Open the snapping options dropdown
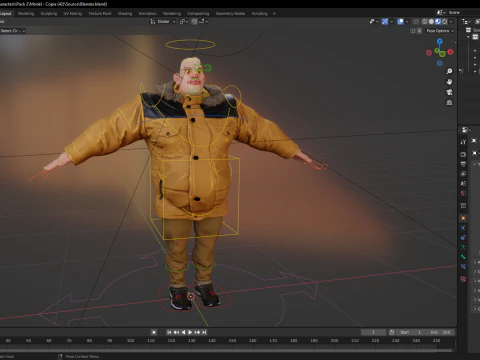The image size is (480, 360). pos(203,22)
